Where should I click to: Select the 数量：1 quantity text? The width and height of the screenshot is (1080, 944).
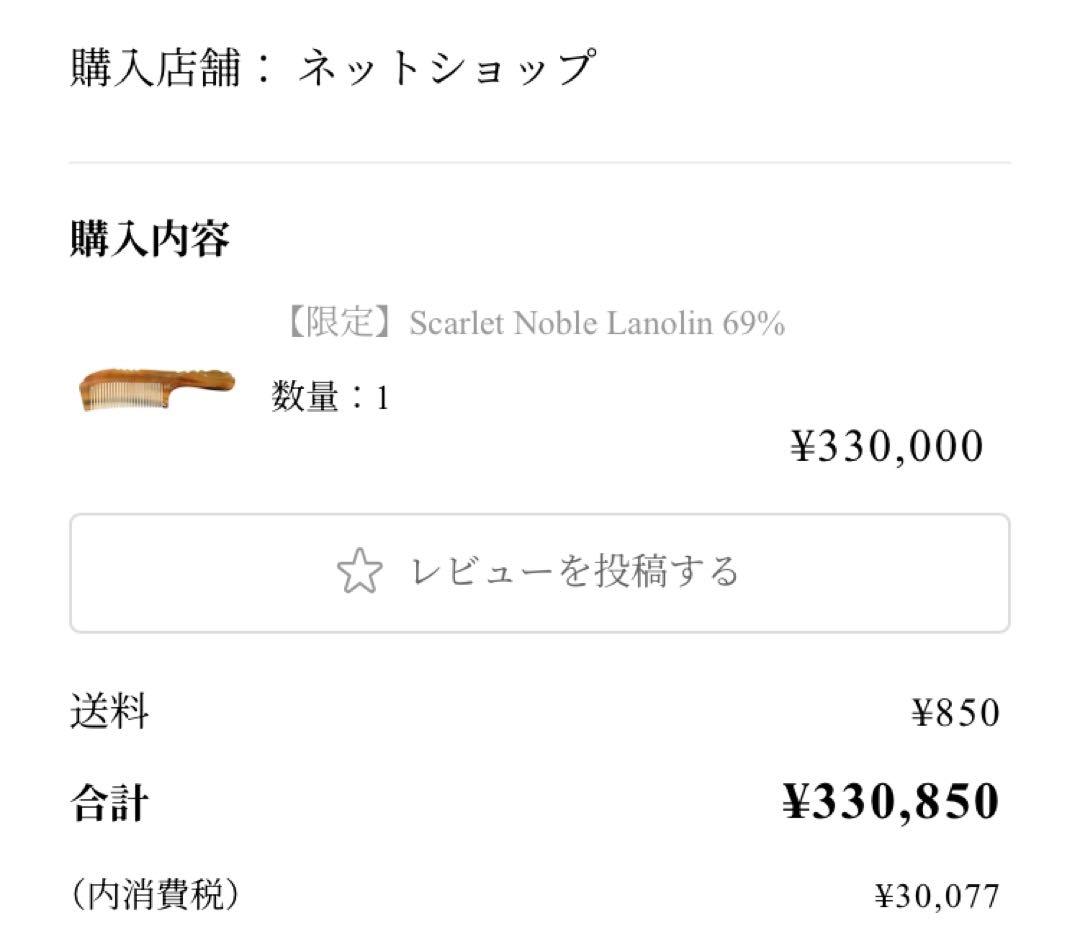click(x=327, y=396)
